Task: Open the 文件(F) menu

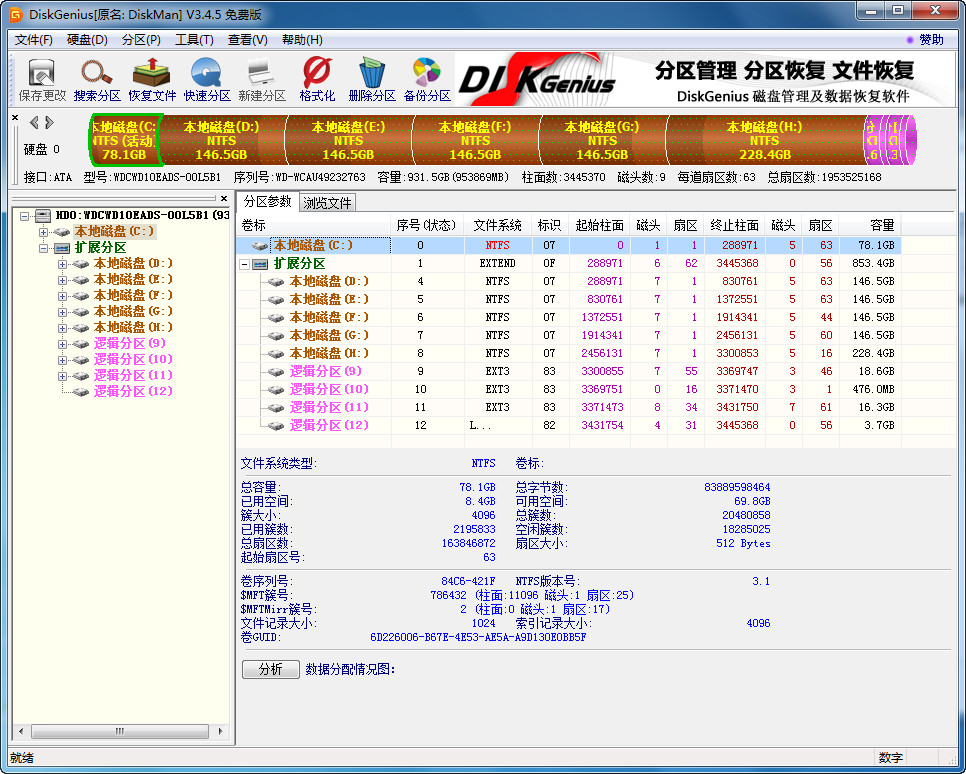Action: 34,40
